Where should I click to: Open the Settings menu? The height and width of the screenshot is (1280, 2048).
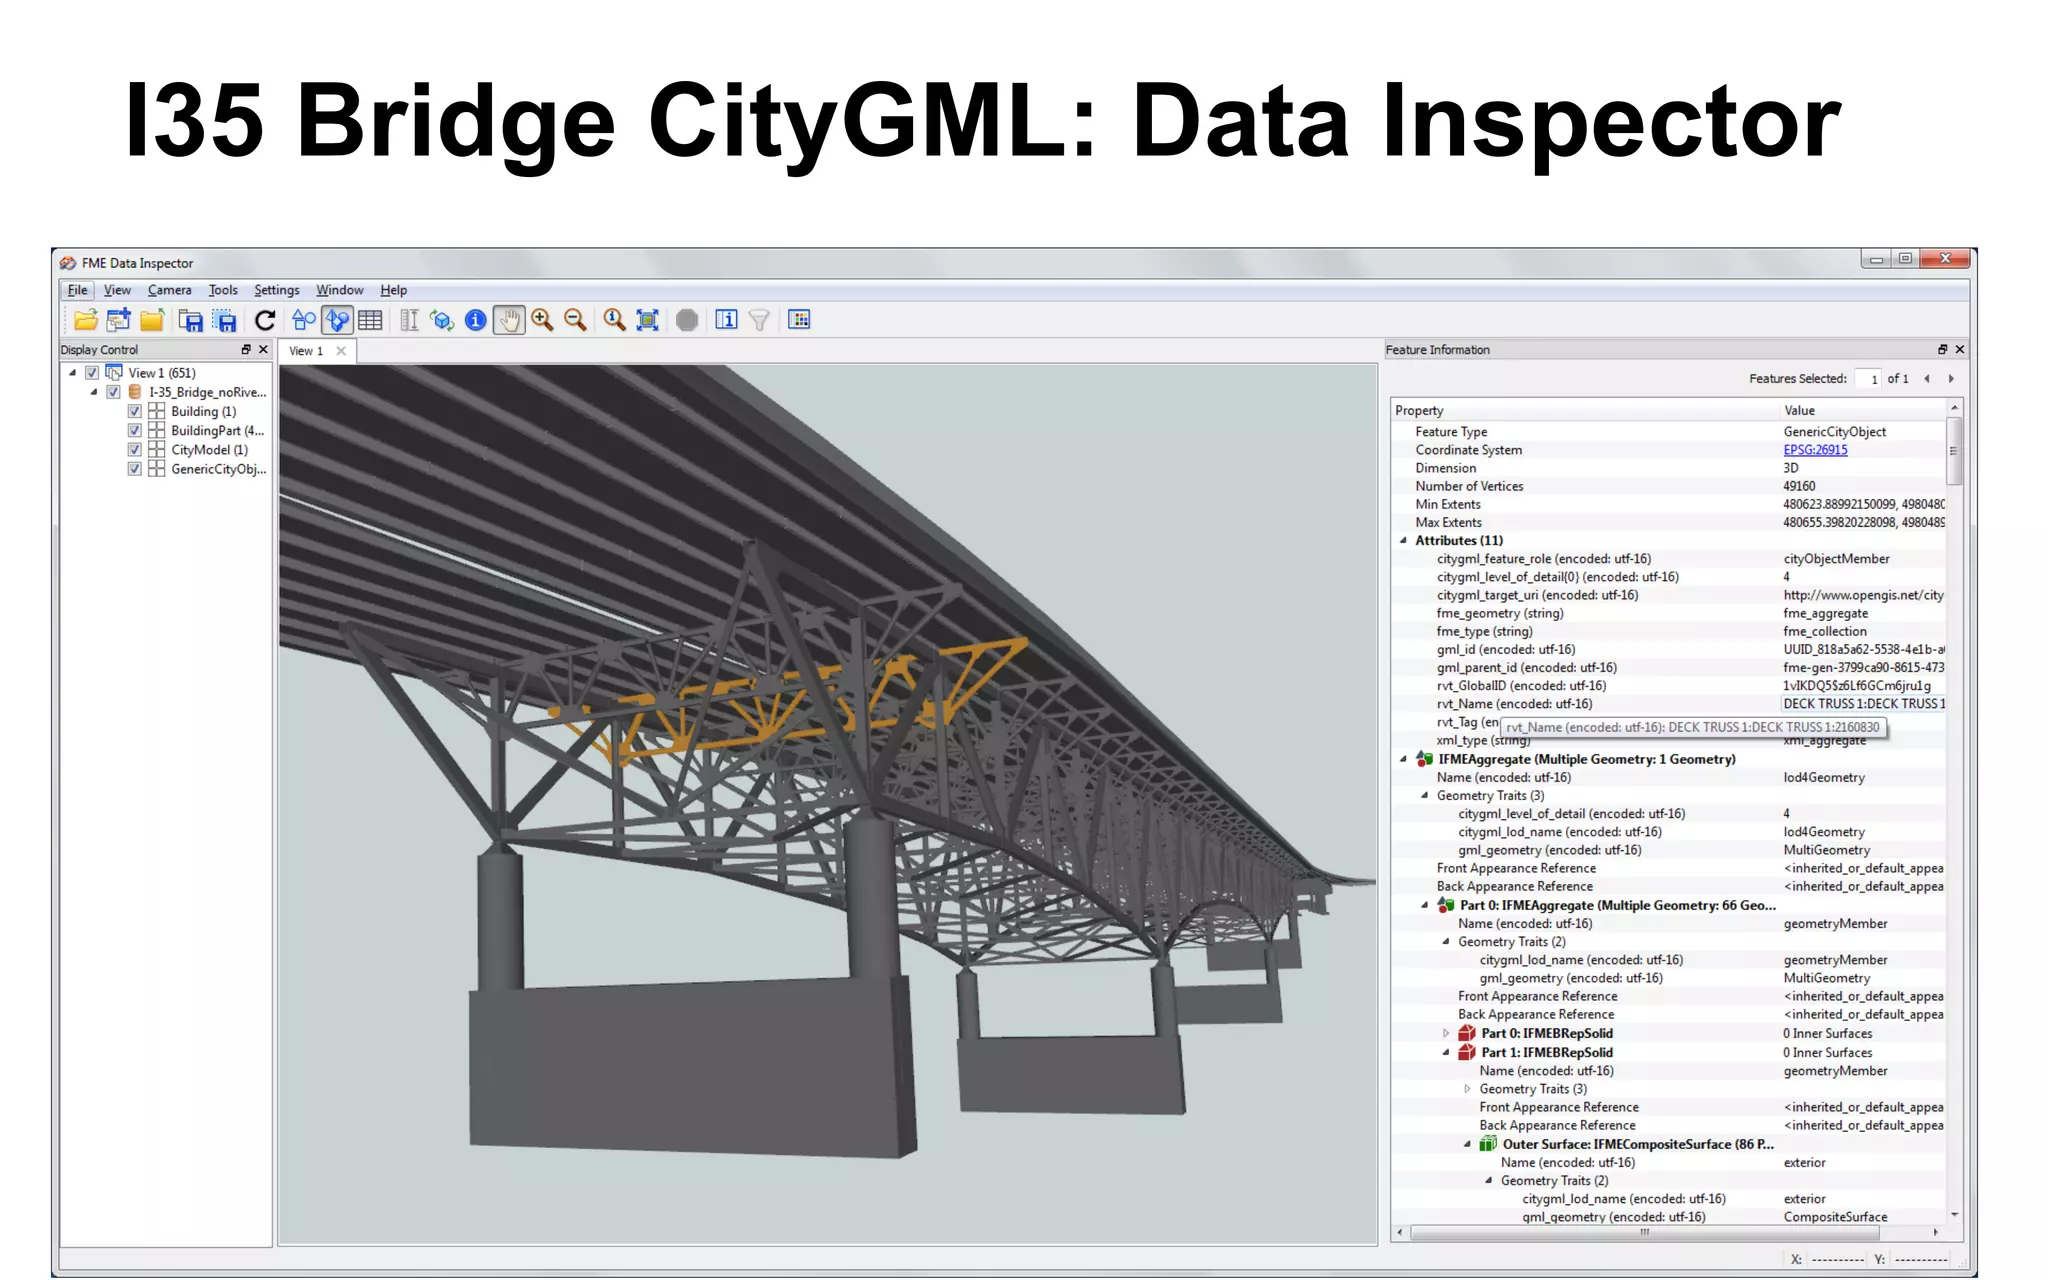276,290
